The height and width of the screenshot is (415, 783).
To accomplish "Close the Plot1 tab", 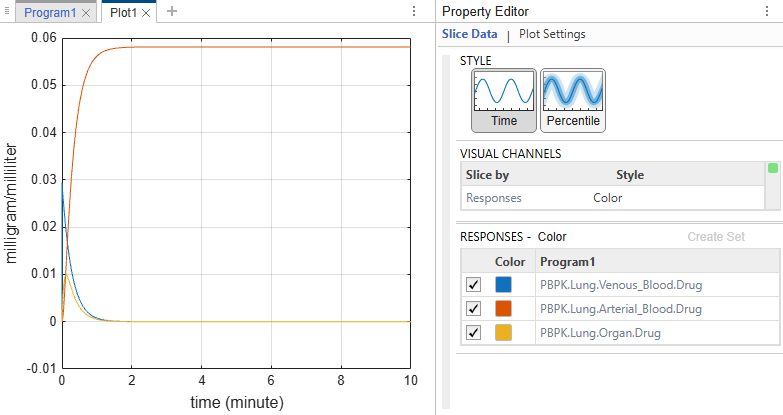I will (146, 13).
